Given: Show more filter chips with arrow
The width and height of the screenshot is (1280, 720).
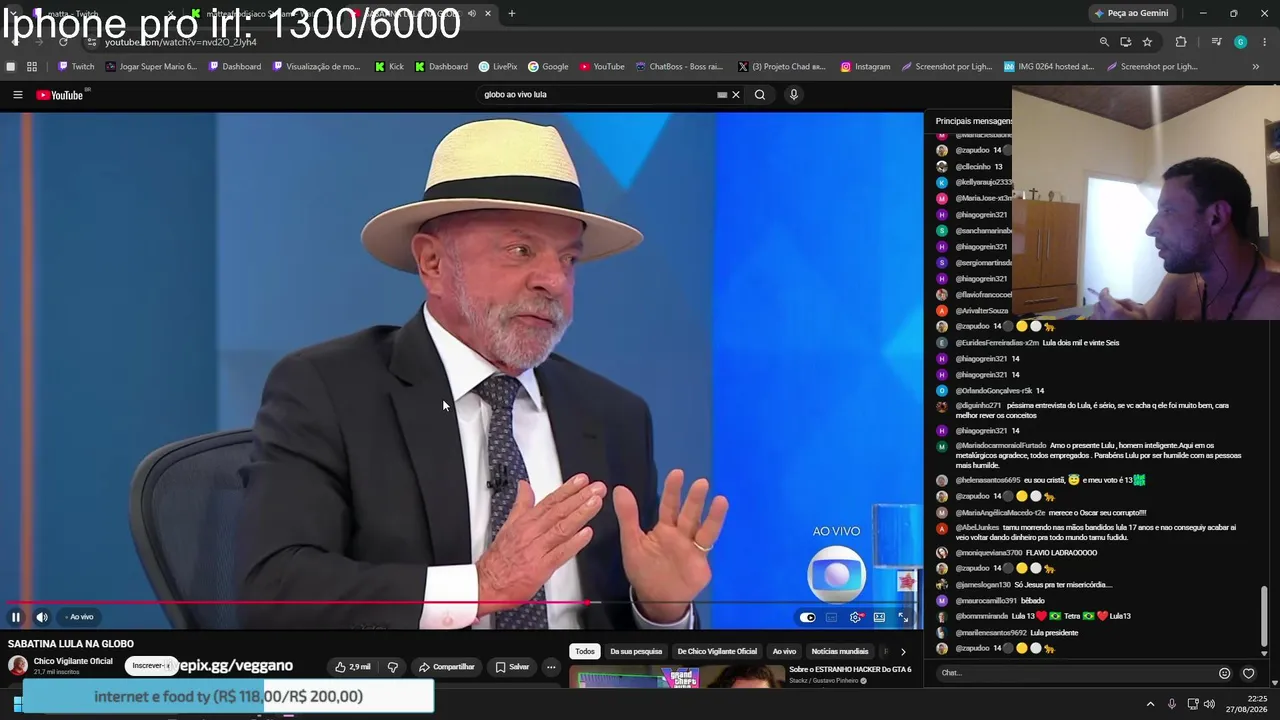Looking at the screenshot, I should click(x=903, y=652).
